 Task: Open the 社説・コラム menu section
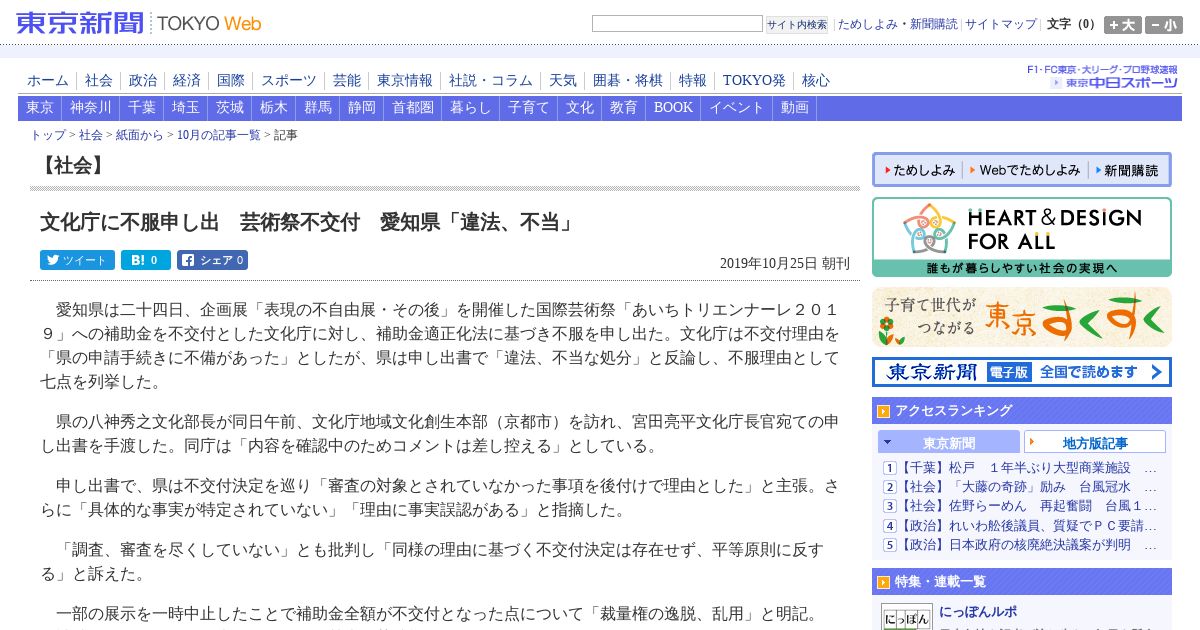click(491, 80)
